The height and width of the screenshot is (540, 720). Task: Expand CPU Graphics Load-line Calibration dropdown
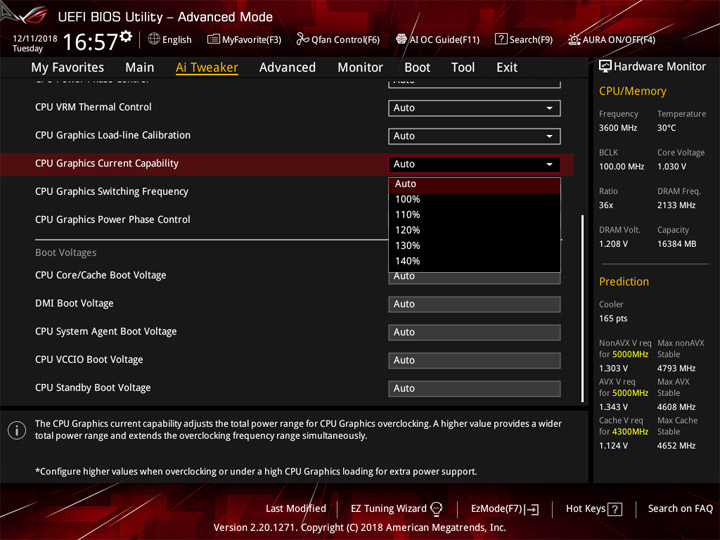(x=474, y=136)
